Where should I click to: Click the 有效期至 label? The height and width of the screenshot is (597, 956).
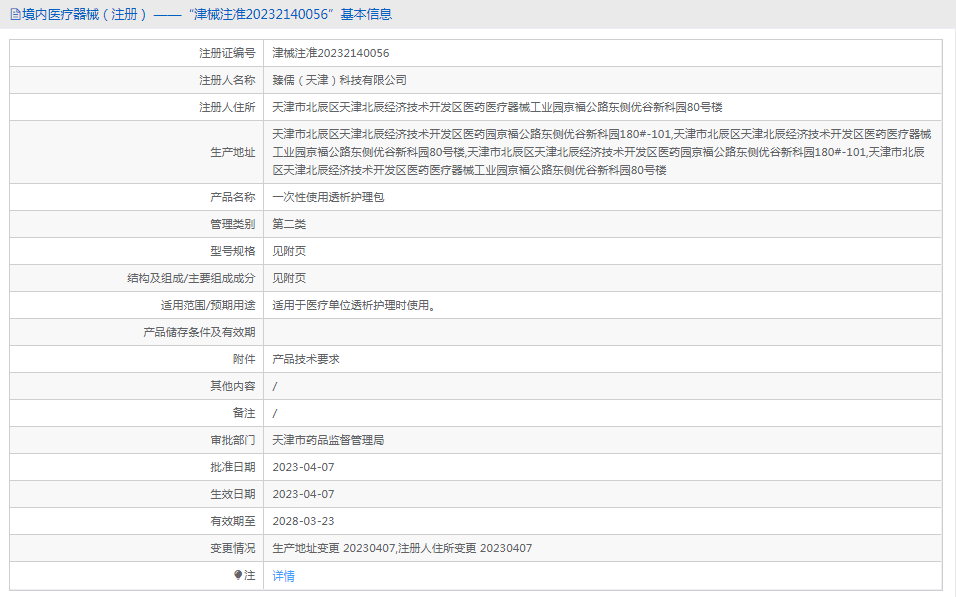point(232,521)
